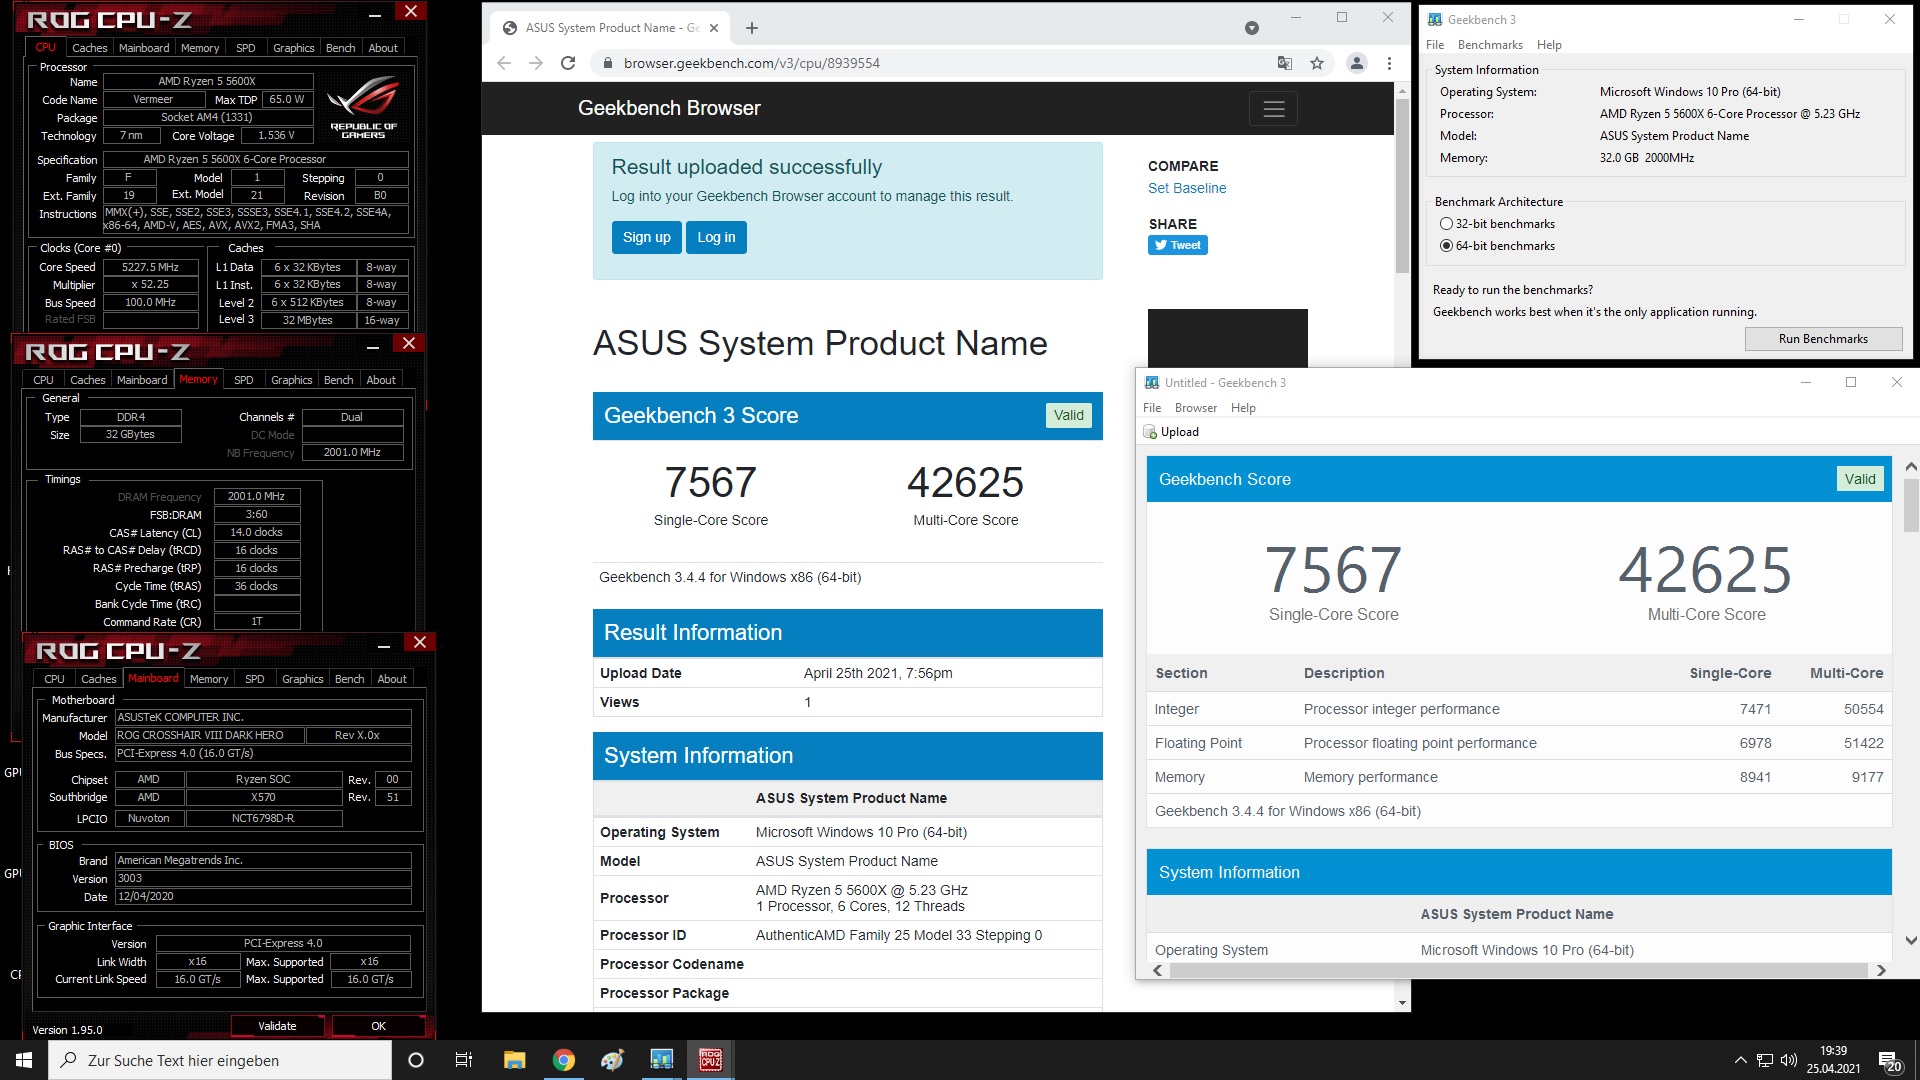
Task: Click horizontal scrollbar in Untitled Geekbench window
Action: click(1518, 970)
